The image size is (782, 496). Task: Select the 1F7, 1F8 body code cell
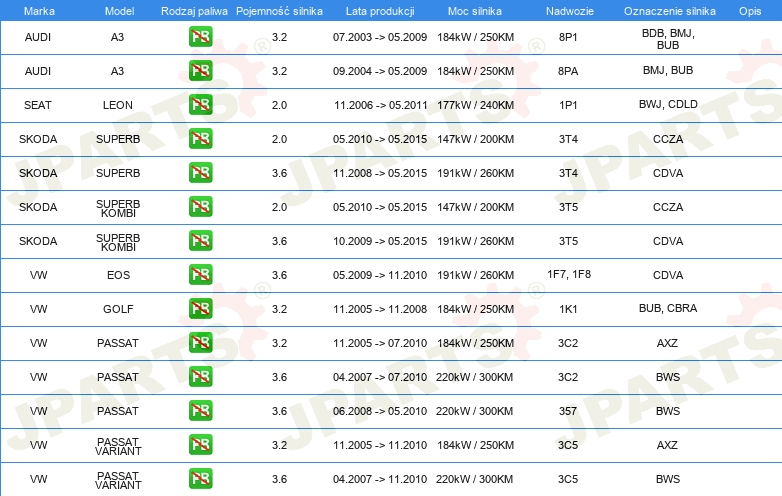pyautogui.click(x=568, y=274)
